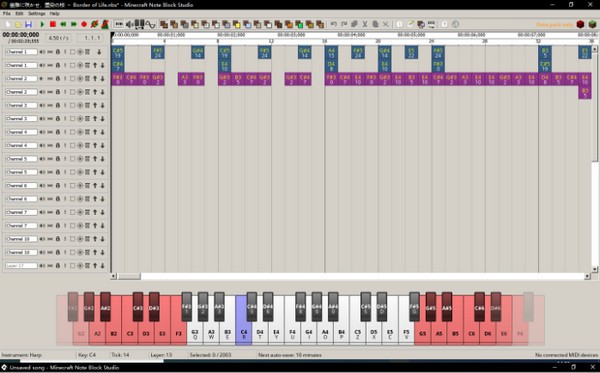Tick select-all box on upper Channel 7 row

click(x=72, y=212)
